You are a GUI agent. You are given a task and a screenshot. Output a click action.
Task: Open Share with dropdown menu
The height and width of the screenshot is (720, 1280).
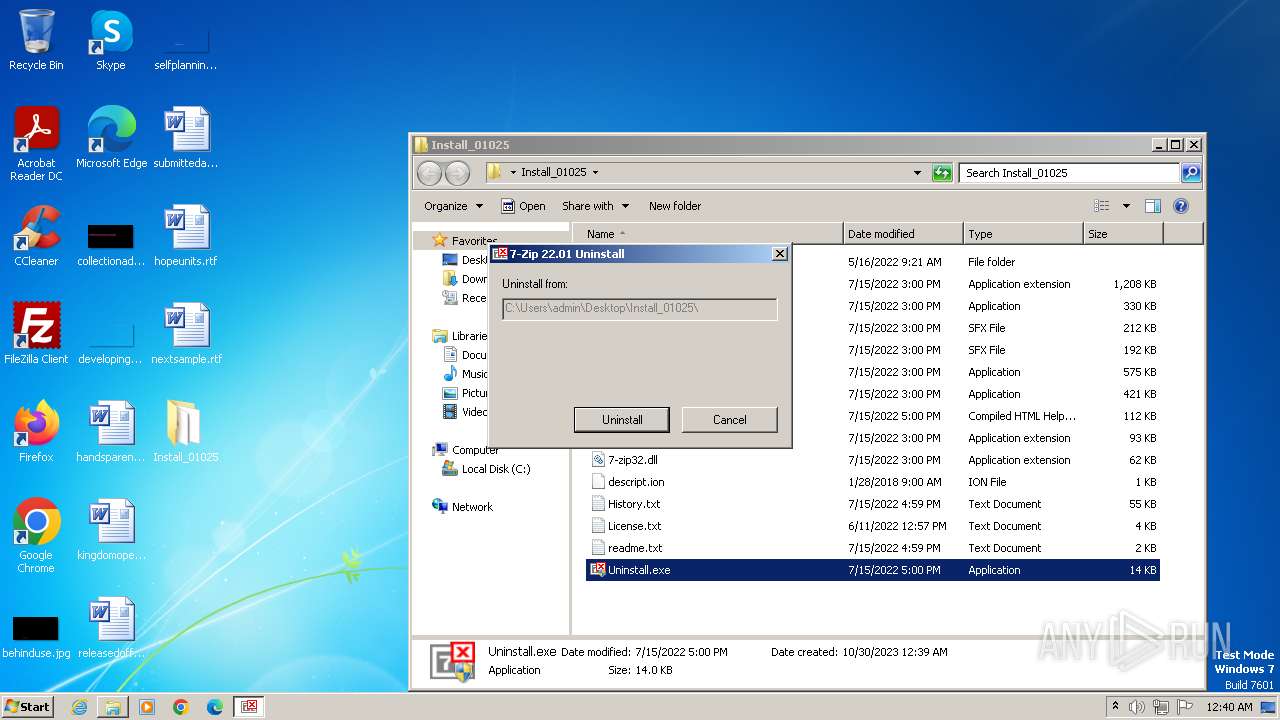coord(595,206)
